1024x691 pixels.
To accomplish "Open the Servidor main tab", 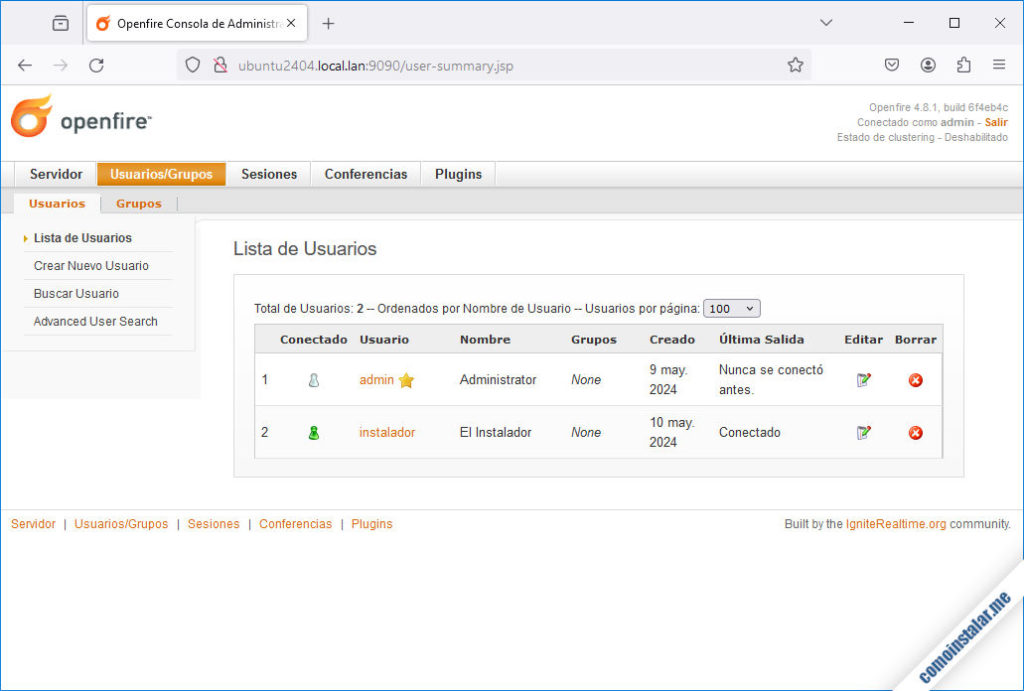I will pos(56,174).
